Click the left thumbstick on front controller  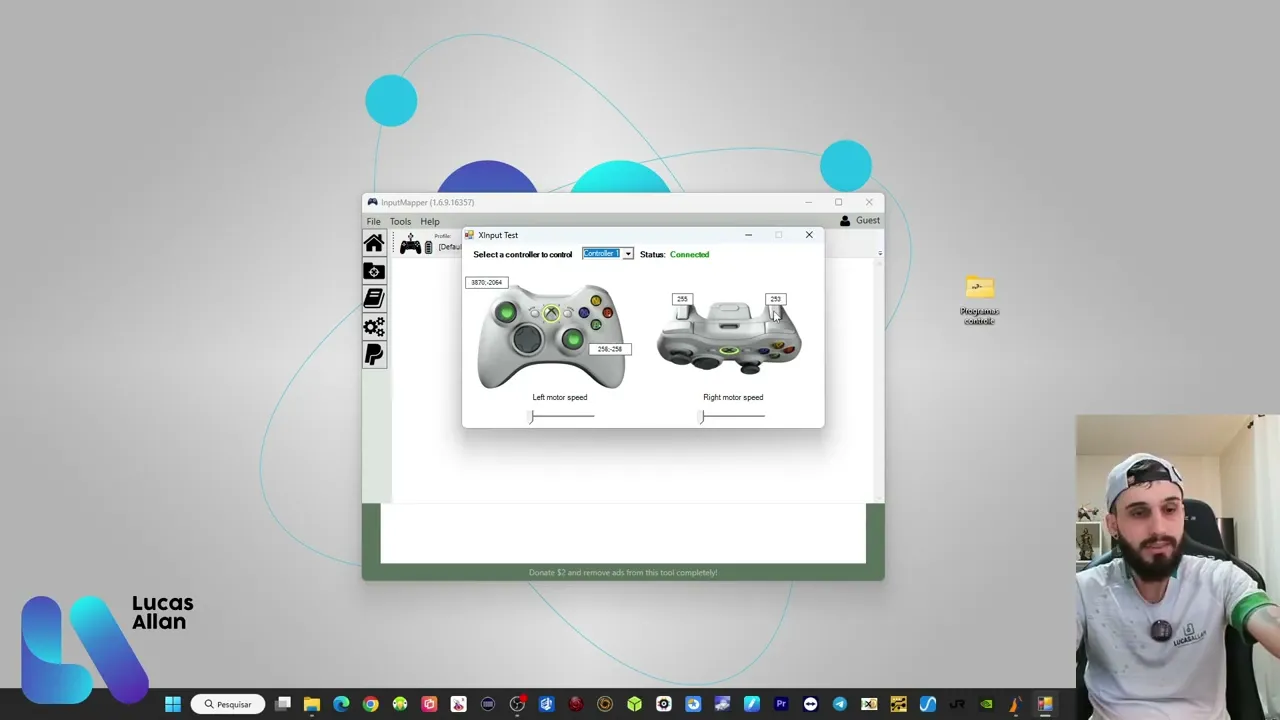(x=506, y=313)
